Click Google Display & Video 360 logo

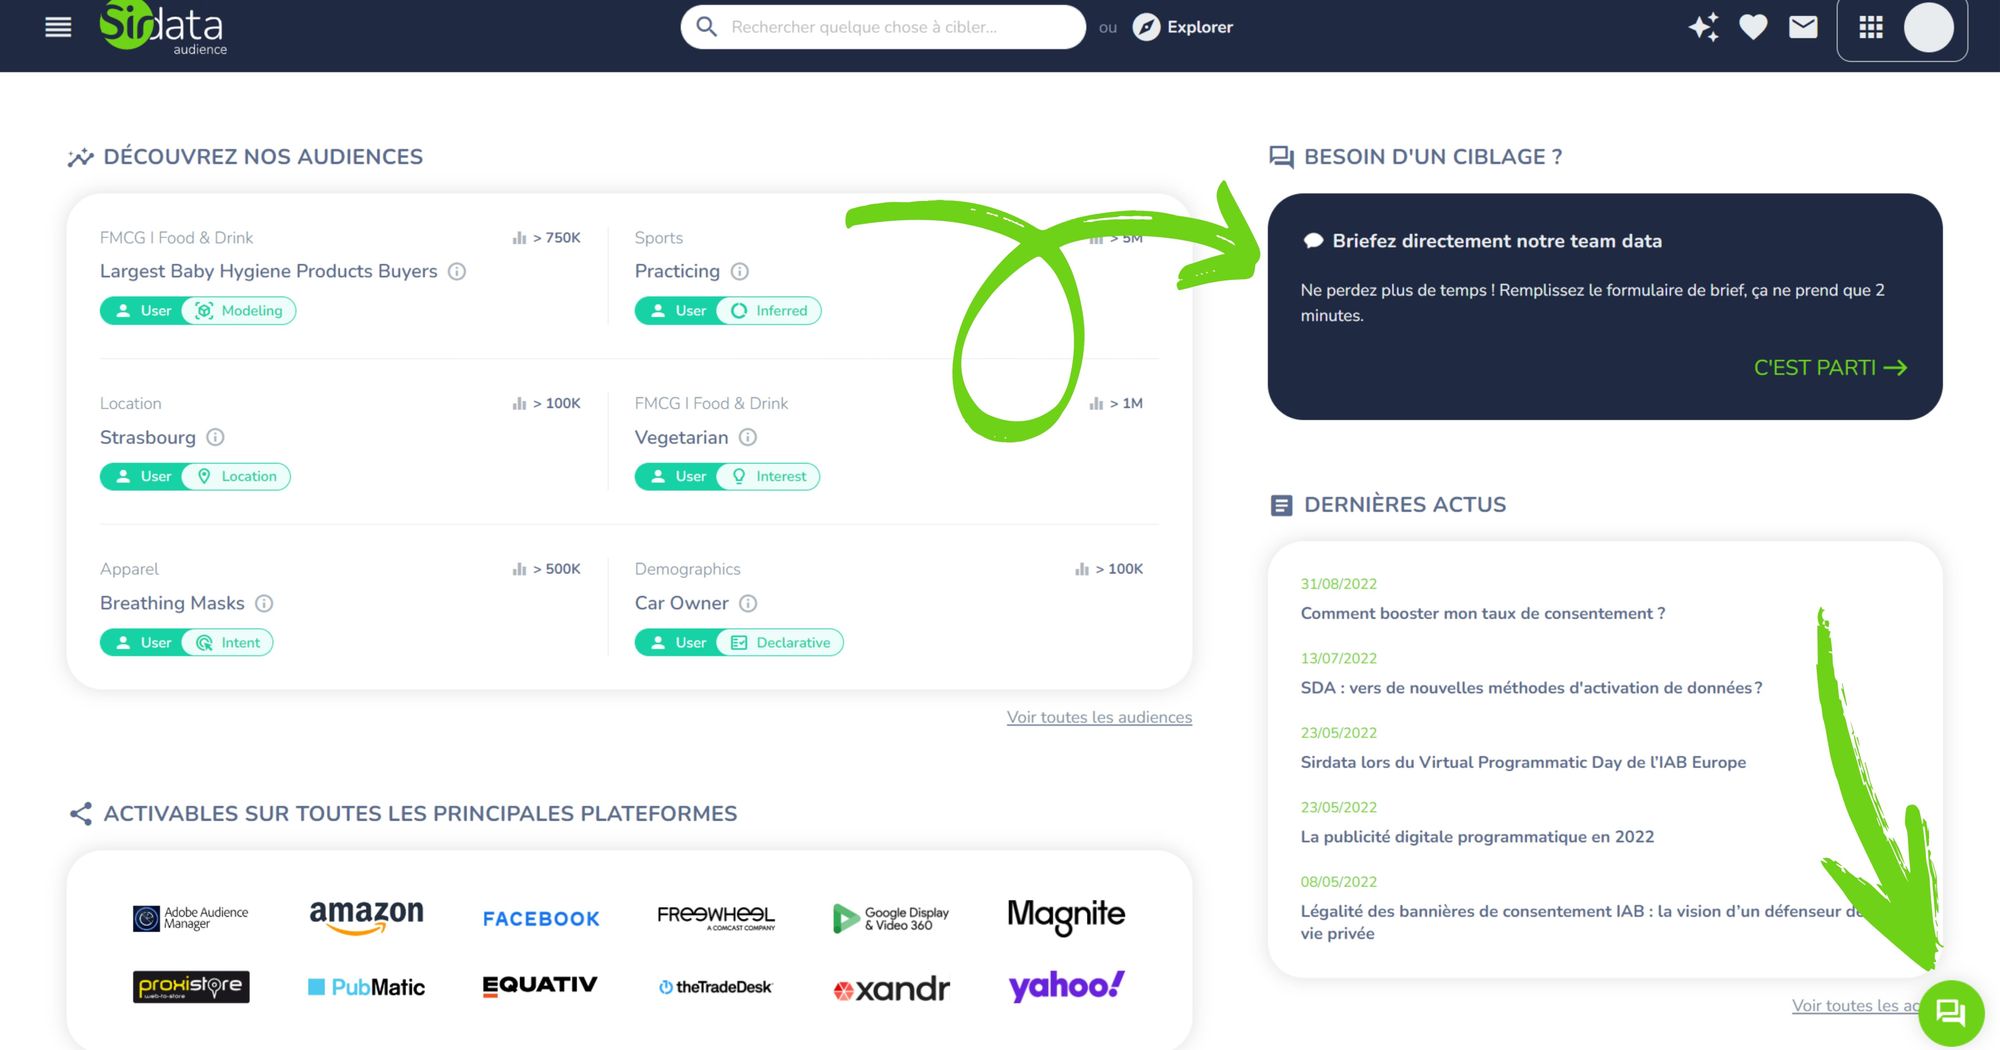(x=891, y=918)
